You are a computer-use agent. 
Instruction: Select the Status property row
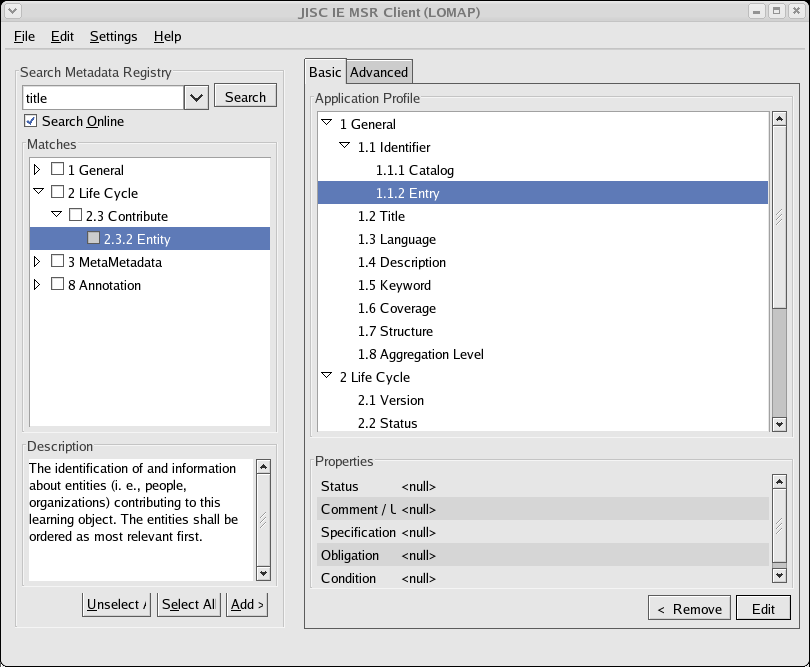[543, 486]
